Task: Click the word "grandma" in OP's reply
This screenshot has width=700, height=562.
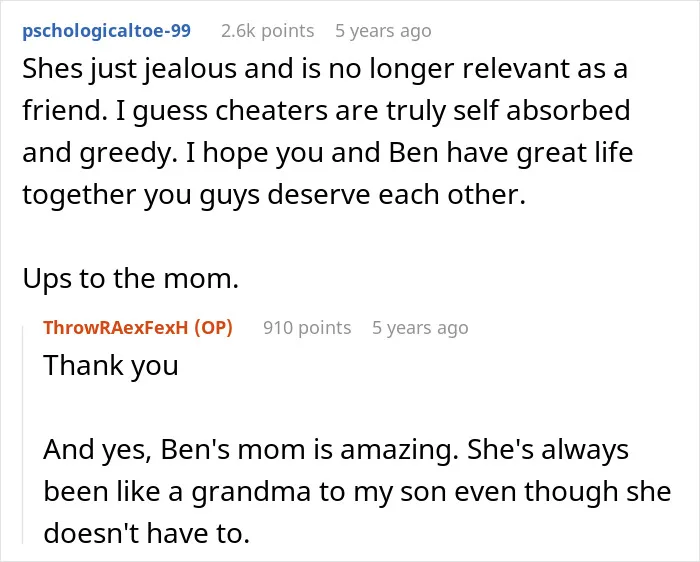Action: coord(251,492)
